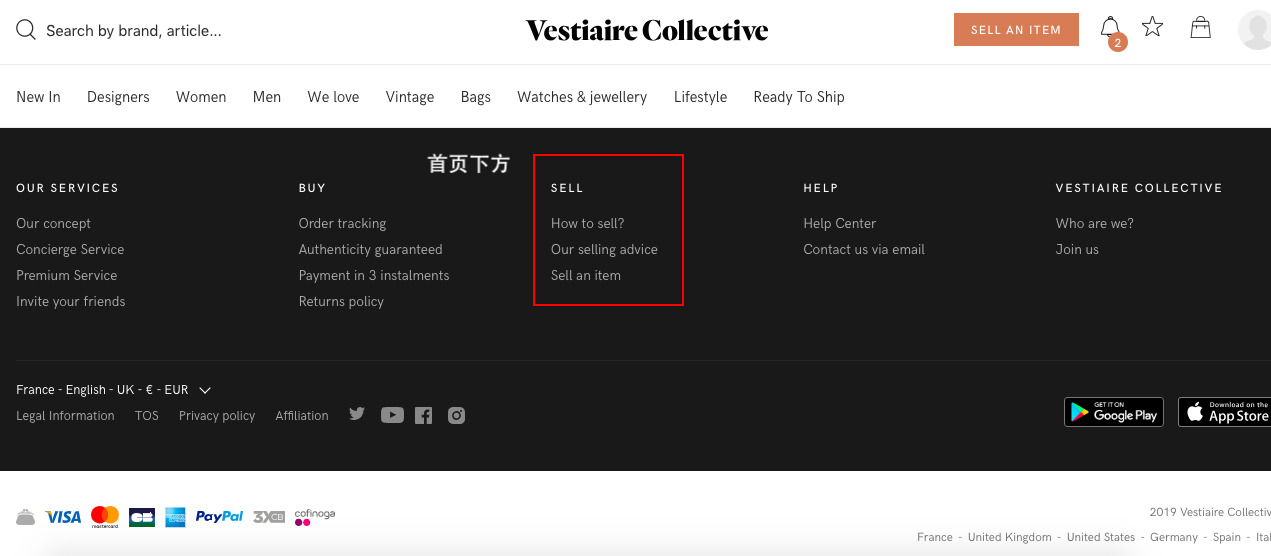
Task: Click the Get it on Google Play badge
Action: pyautogui.click(x=1114, y=412)
